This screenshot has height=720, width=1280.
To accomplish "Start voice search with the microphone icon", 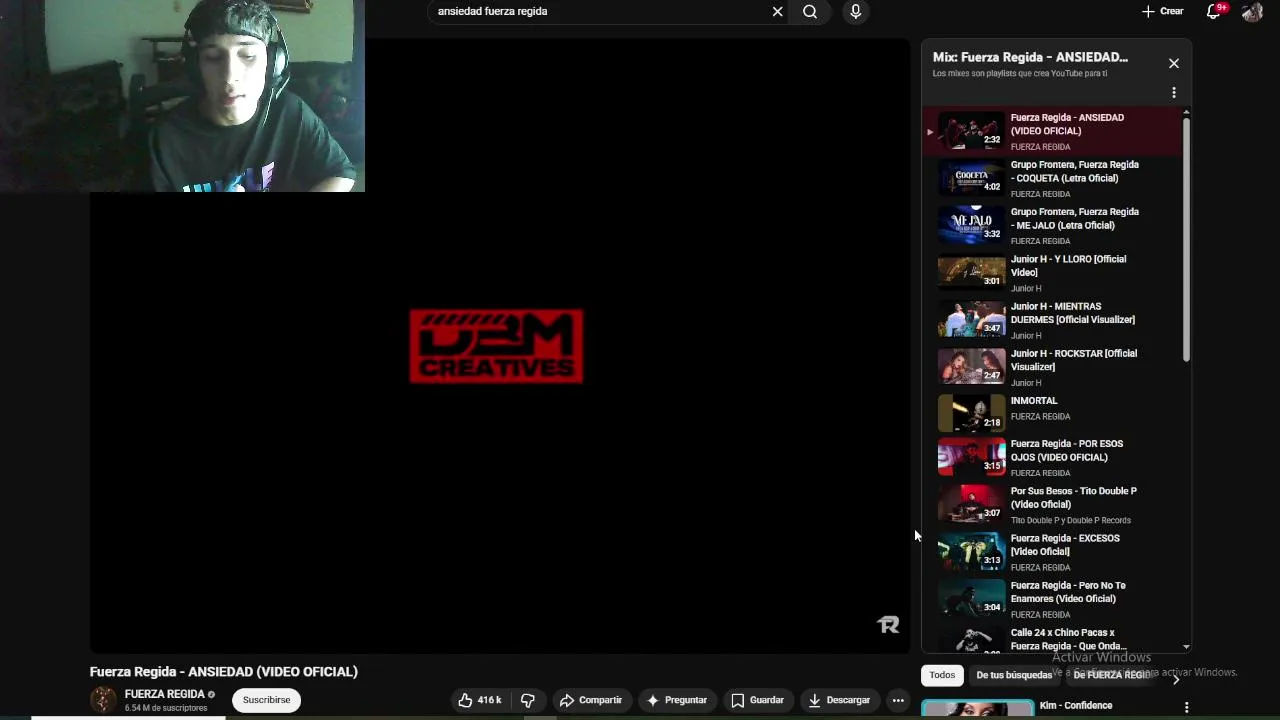I will 855,12.
